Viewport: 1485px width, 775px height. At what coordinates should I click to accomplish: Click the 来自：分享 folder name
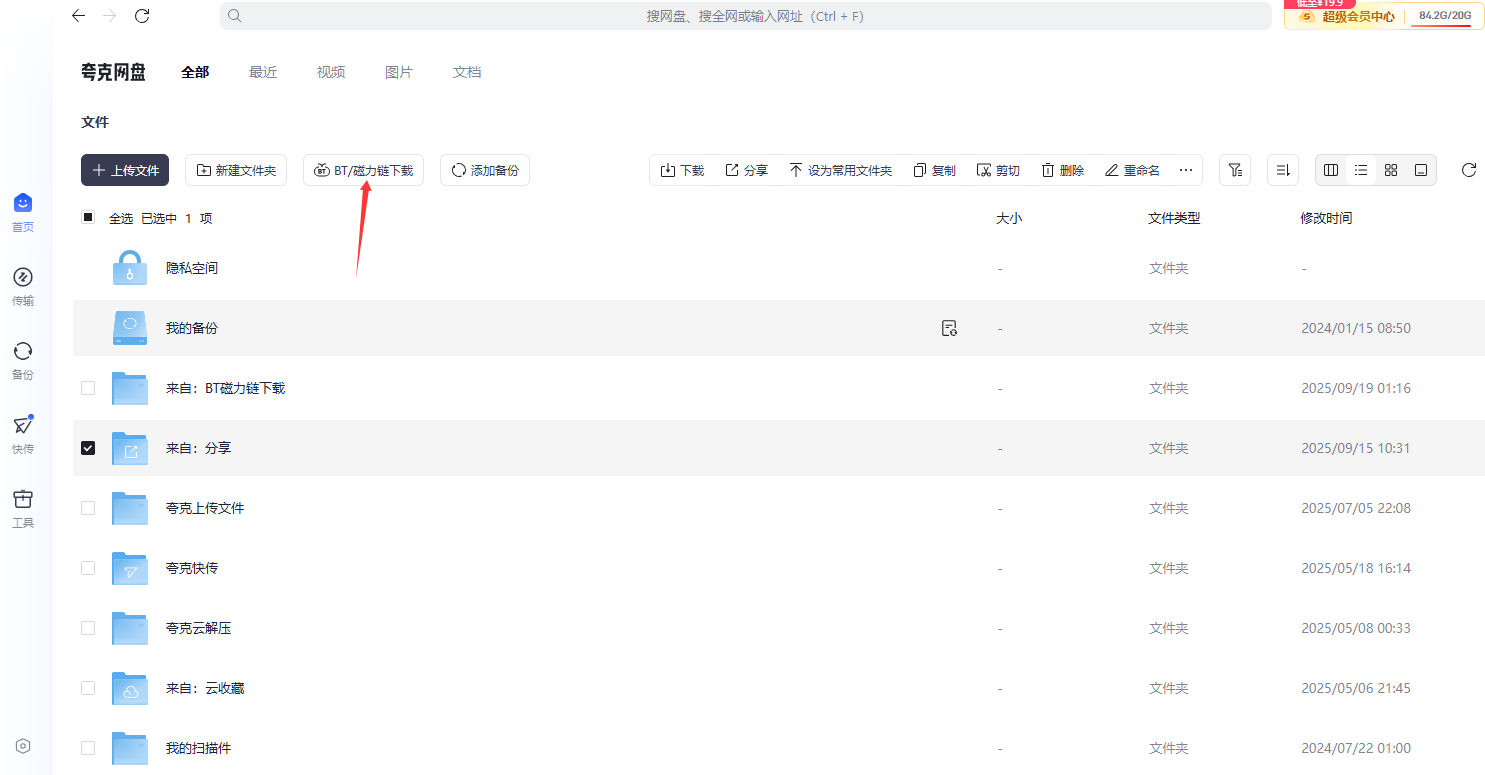[199, 448]
